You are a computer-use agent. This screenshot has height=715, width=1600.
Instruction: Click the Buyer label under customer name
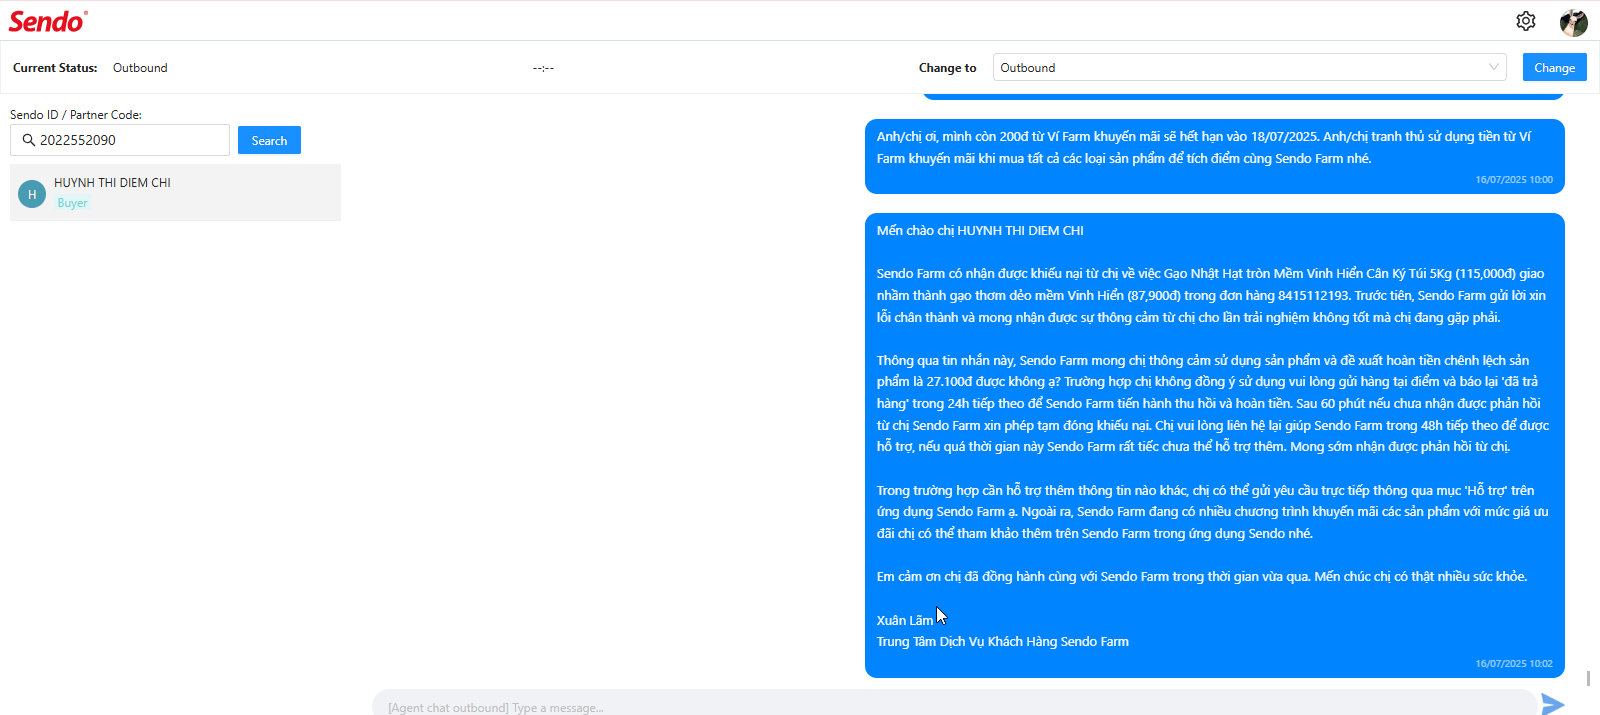(x=72, y=203)
